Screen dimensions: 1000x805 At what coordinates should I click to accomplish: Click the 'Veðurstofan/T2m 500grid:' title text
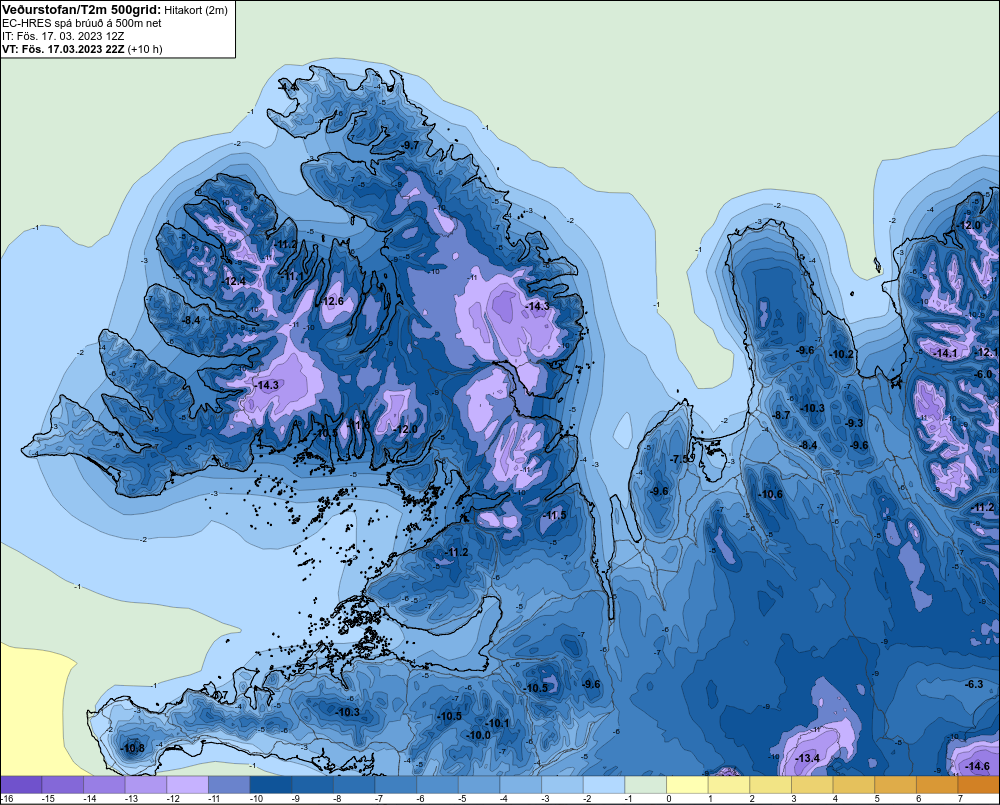pyautogui.click(x=82, y=10)
